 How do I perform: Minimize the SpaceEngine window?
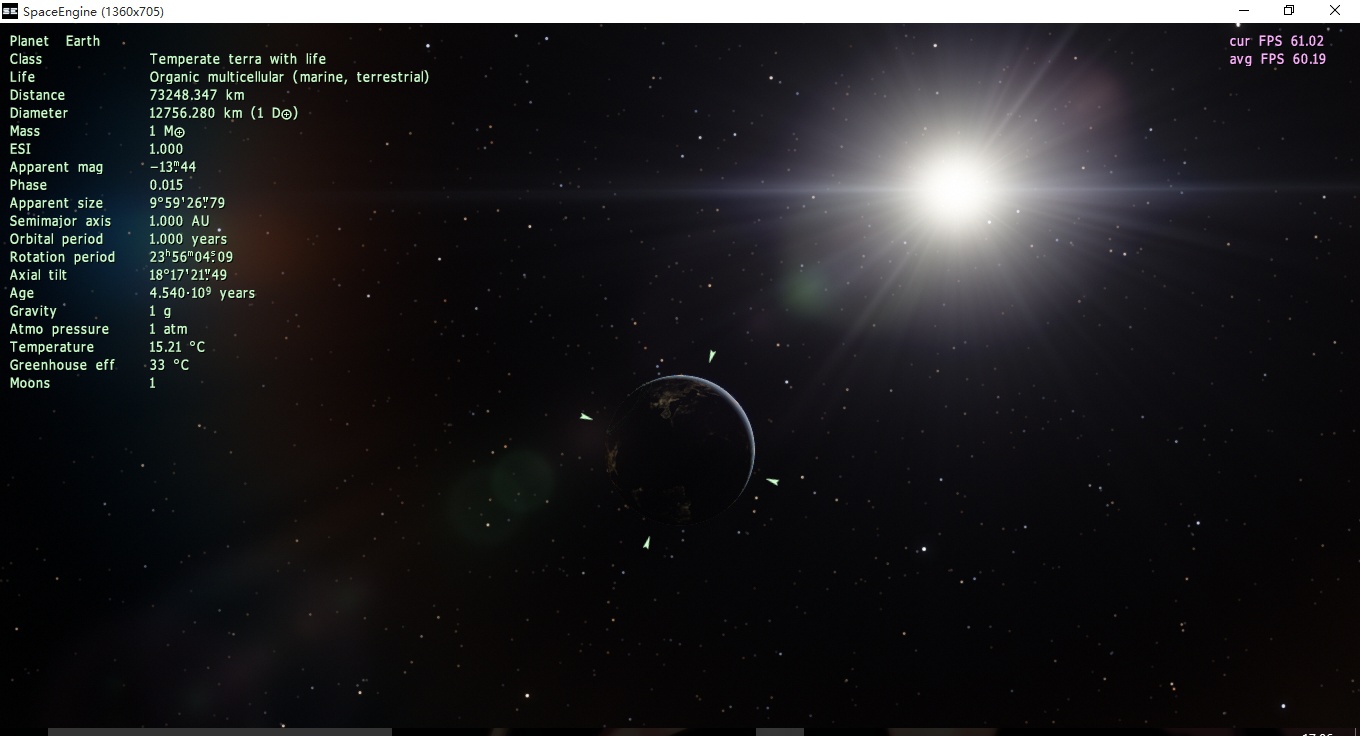(x=1244, y=11)
